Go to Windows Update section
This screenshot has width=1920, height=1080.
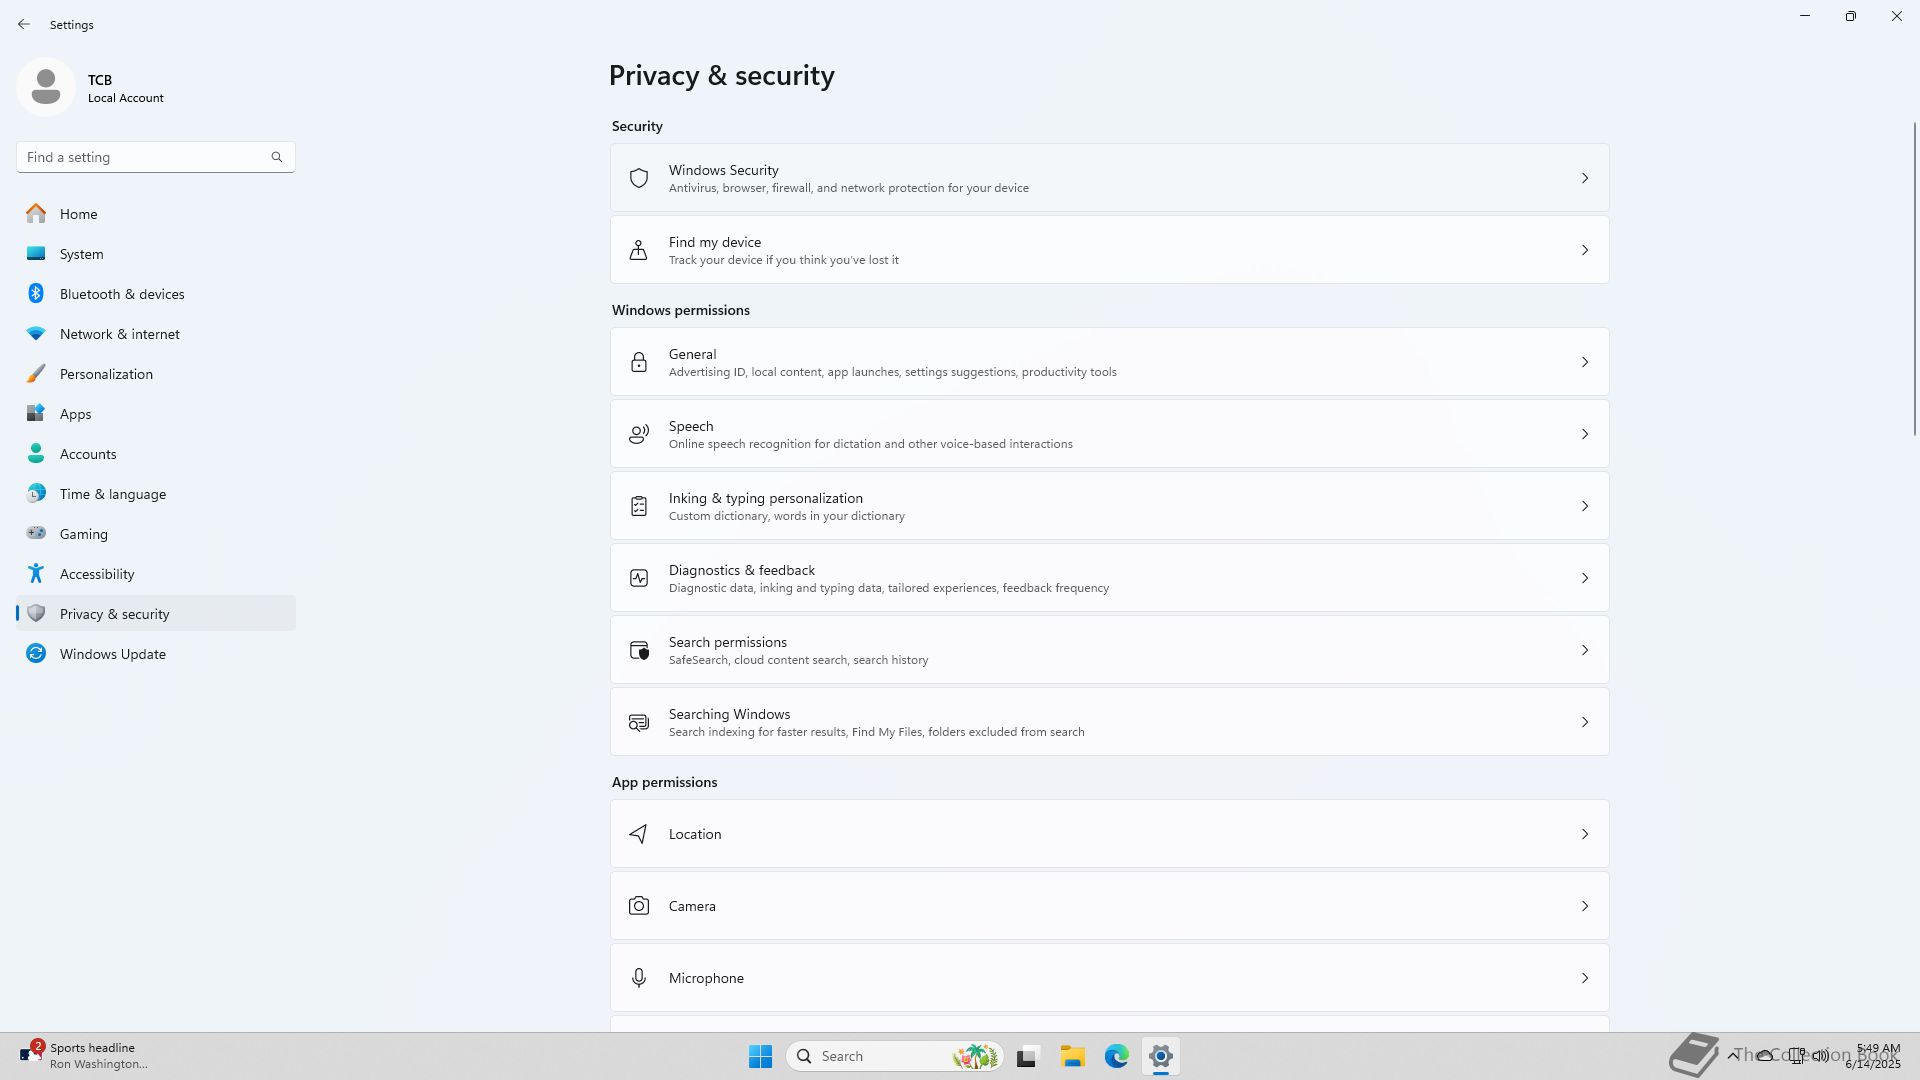click(112, 654)
